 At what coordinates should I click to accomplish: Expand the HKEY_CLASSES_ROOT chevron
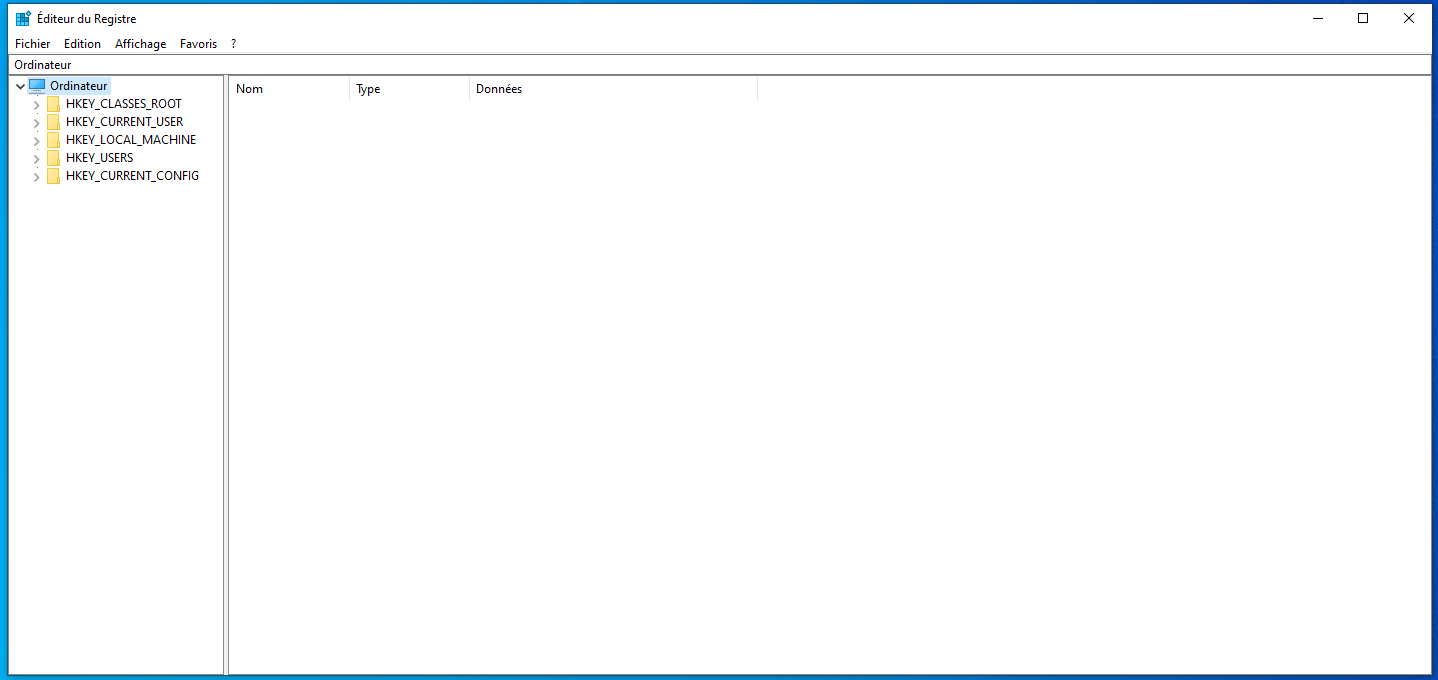coord(36,103)
